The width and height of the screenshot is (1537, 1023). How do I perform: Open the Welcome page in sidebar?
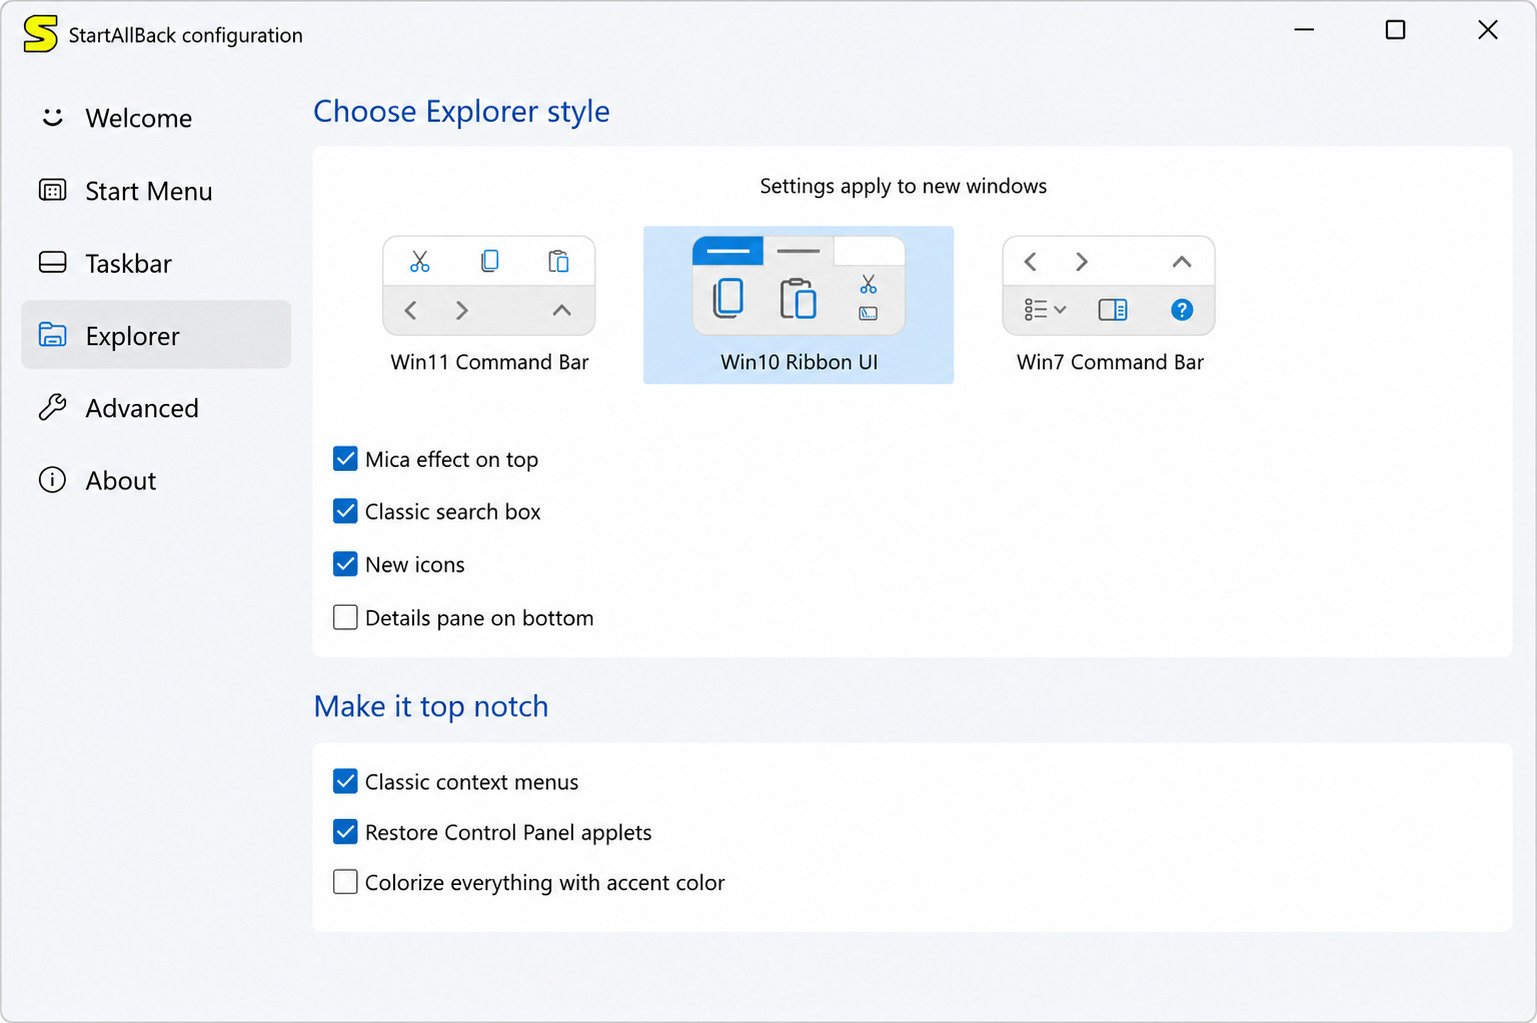point(156,118)
